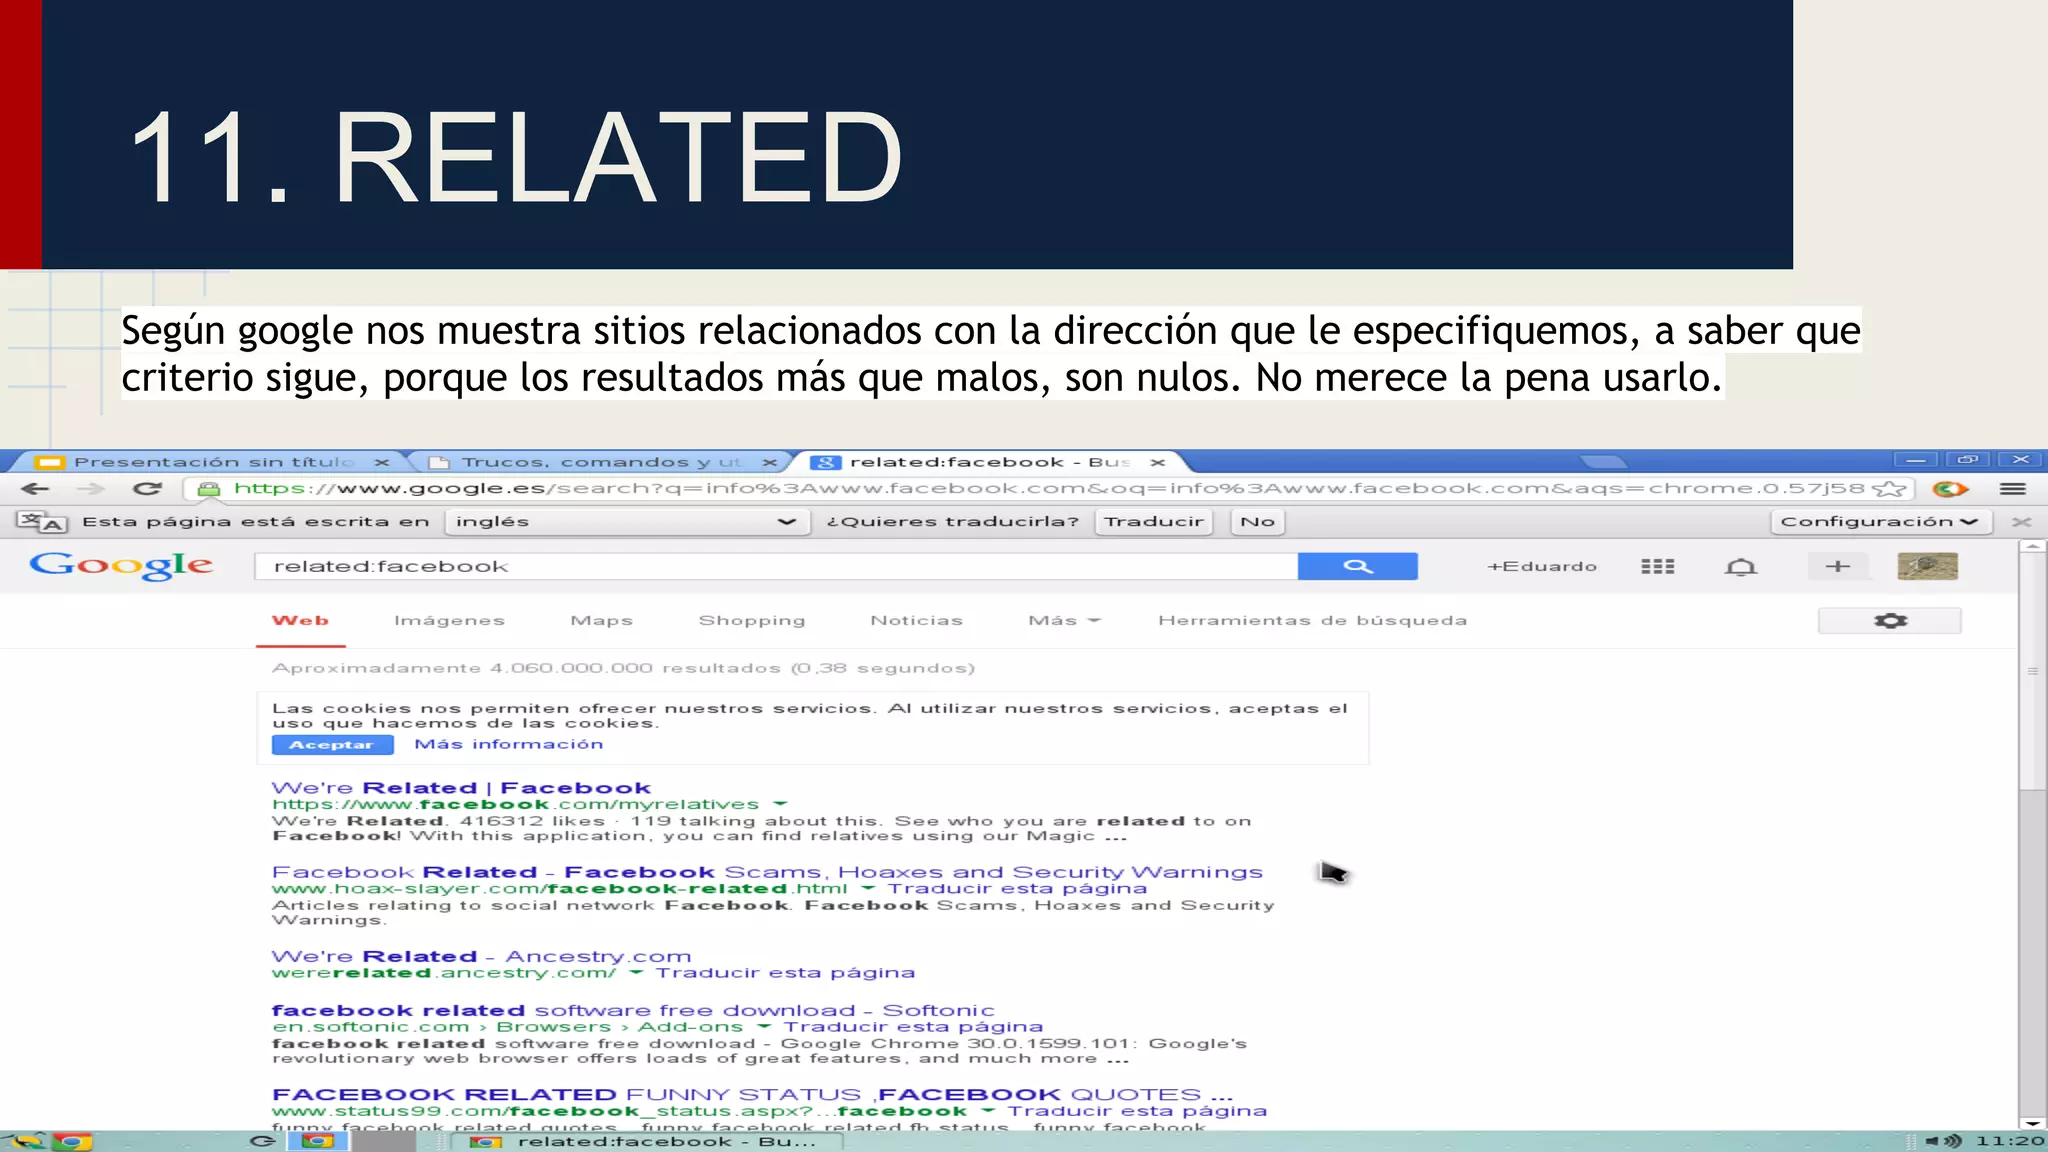The width and height of the screenshot is (2048, 1152).
Task: Open the 'Imágenes' search tab
Action: pos(449,621)
